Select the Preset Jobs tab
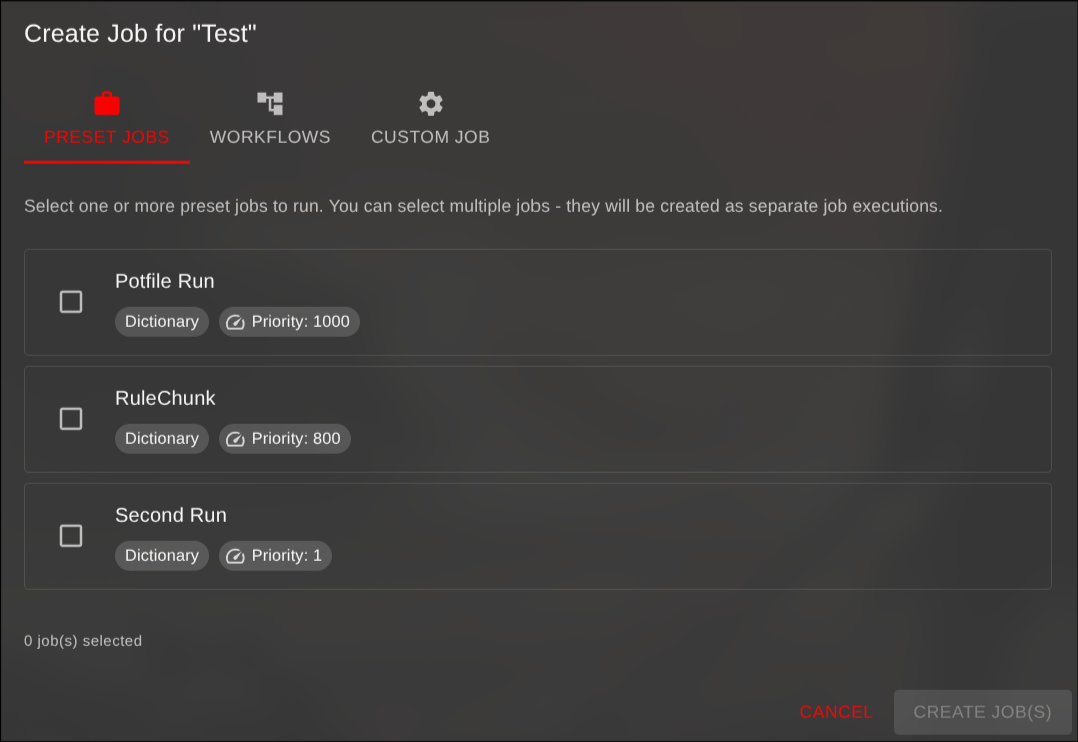 (x=106, y=136)
